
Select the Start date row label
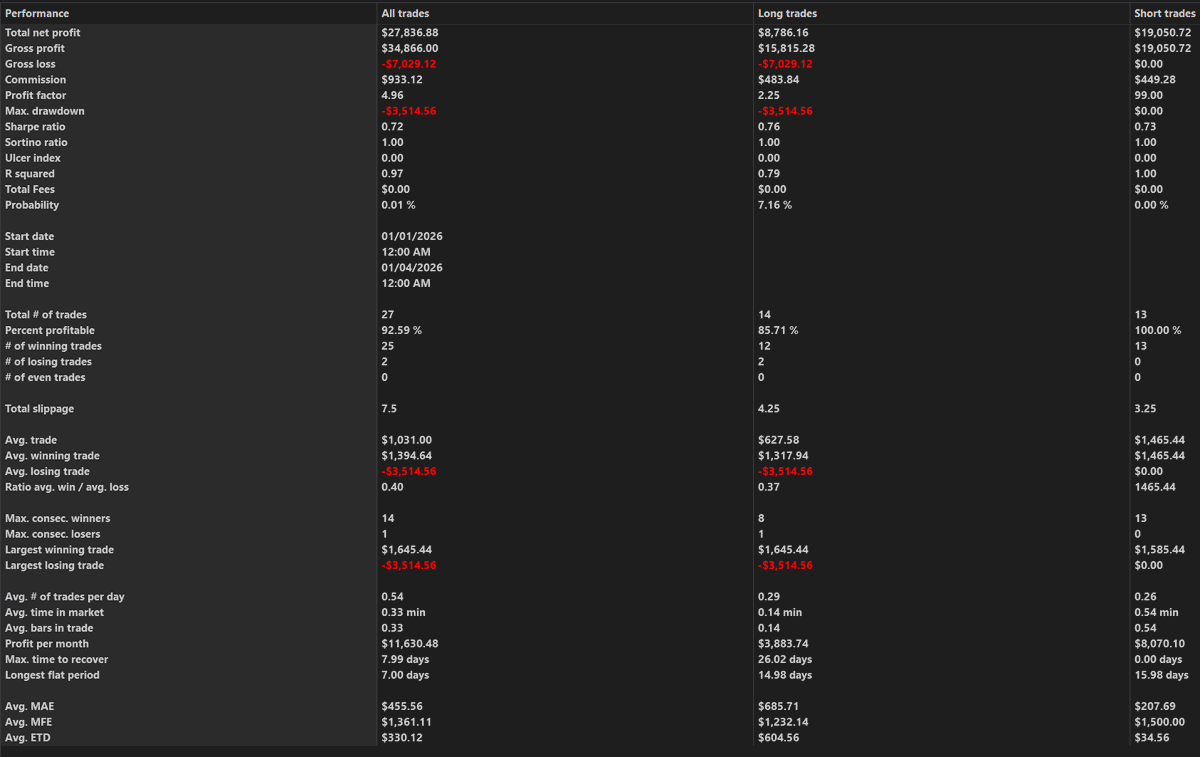[30, 236]
